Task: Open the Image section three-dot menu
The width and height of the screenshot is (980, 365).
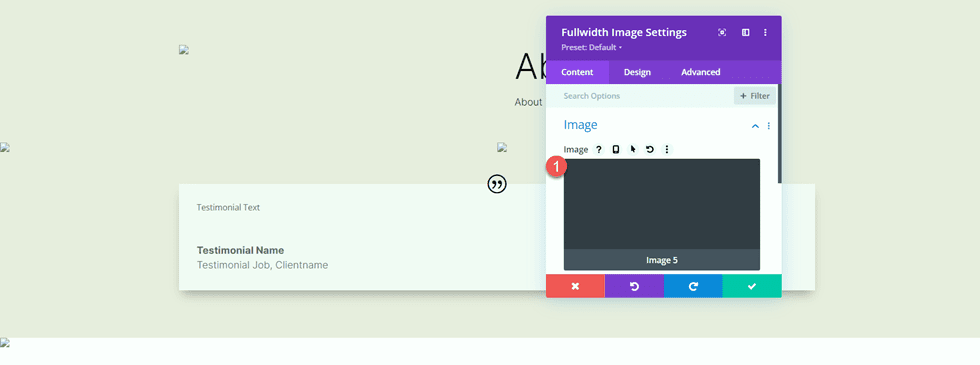Action: click(x=769, y=126)
